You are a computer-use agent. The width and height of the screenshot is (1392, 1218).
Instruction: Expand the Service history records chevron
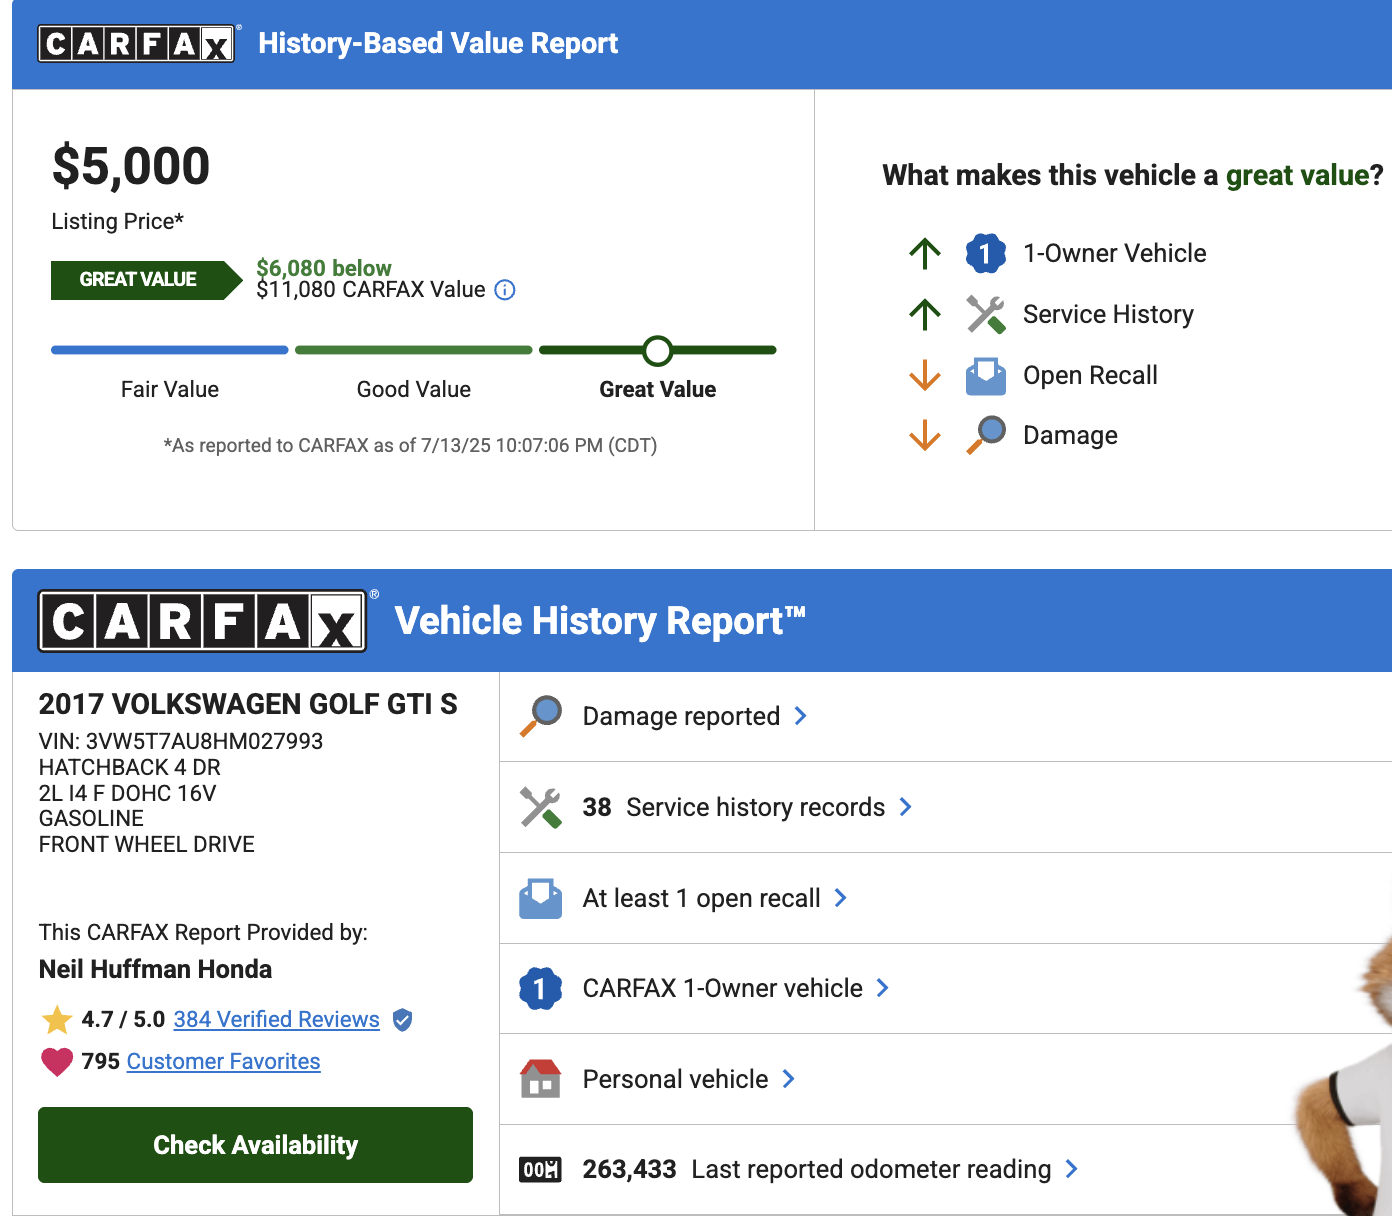click(x=905, y=807)
